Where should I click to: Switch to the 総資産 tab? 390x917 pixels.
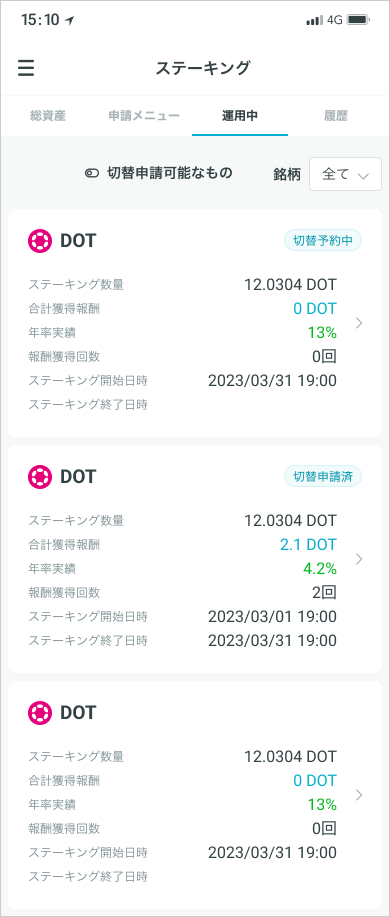[48, 116]
